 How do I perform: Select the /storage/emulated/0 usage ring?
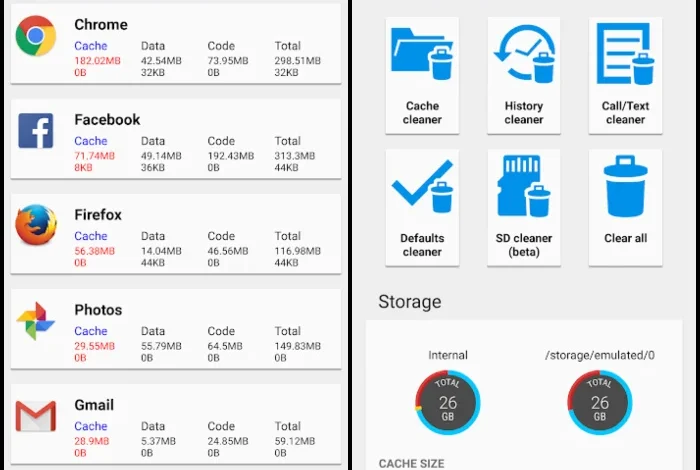click(x=600, y=402)
